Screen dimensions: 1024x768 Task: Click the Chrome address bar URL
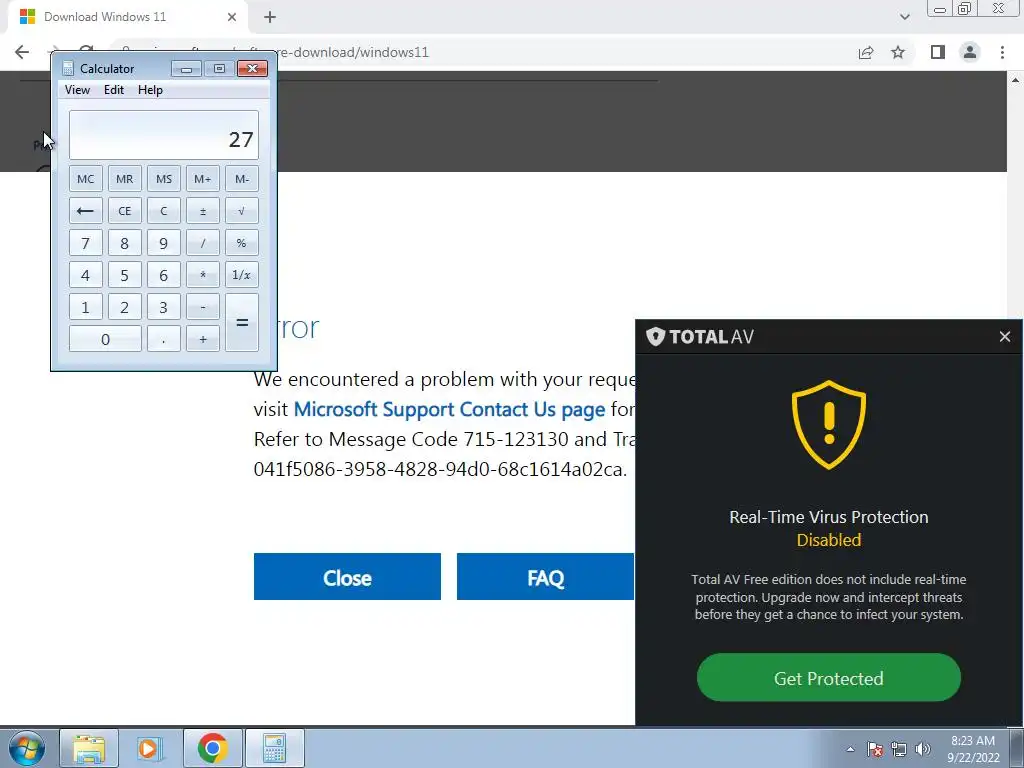(355, 52)
